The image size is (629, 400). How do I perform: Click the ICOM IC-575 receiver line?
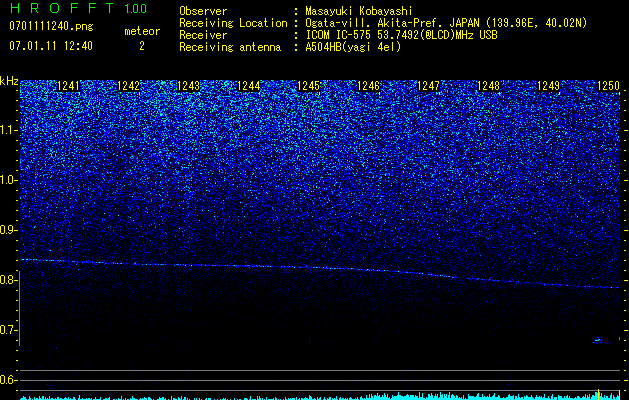click(x=401, y=35)
